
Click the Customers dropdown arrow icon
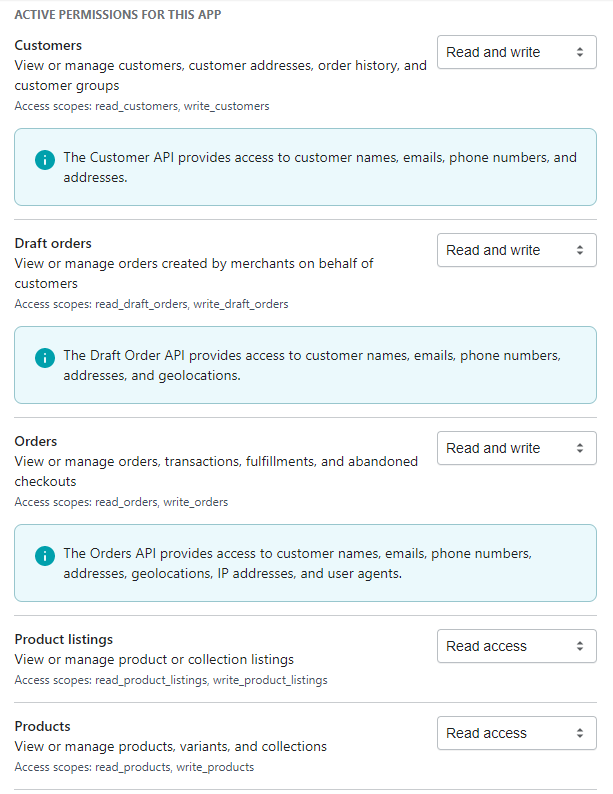click(x=580, y=52)
